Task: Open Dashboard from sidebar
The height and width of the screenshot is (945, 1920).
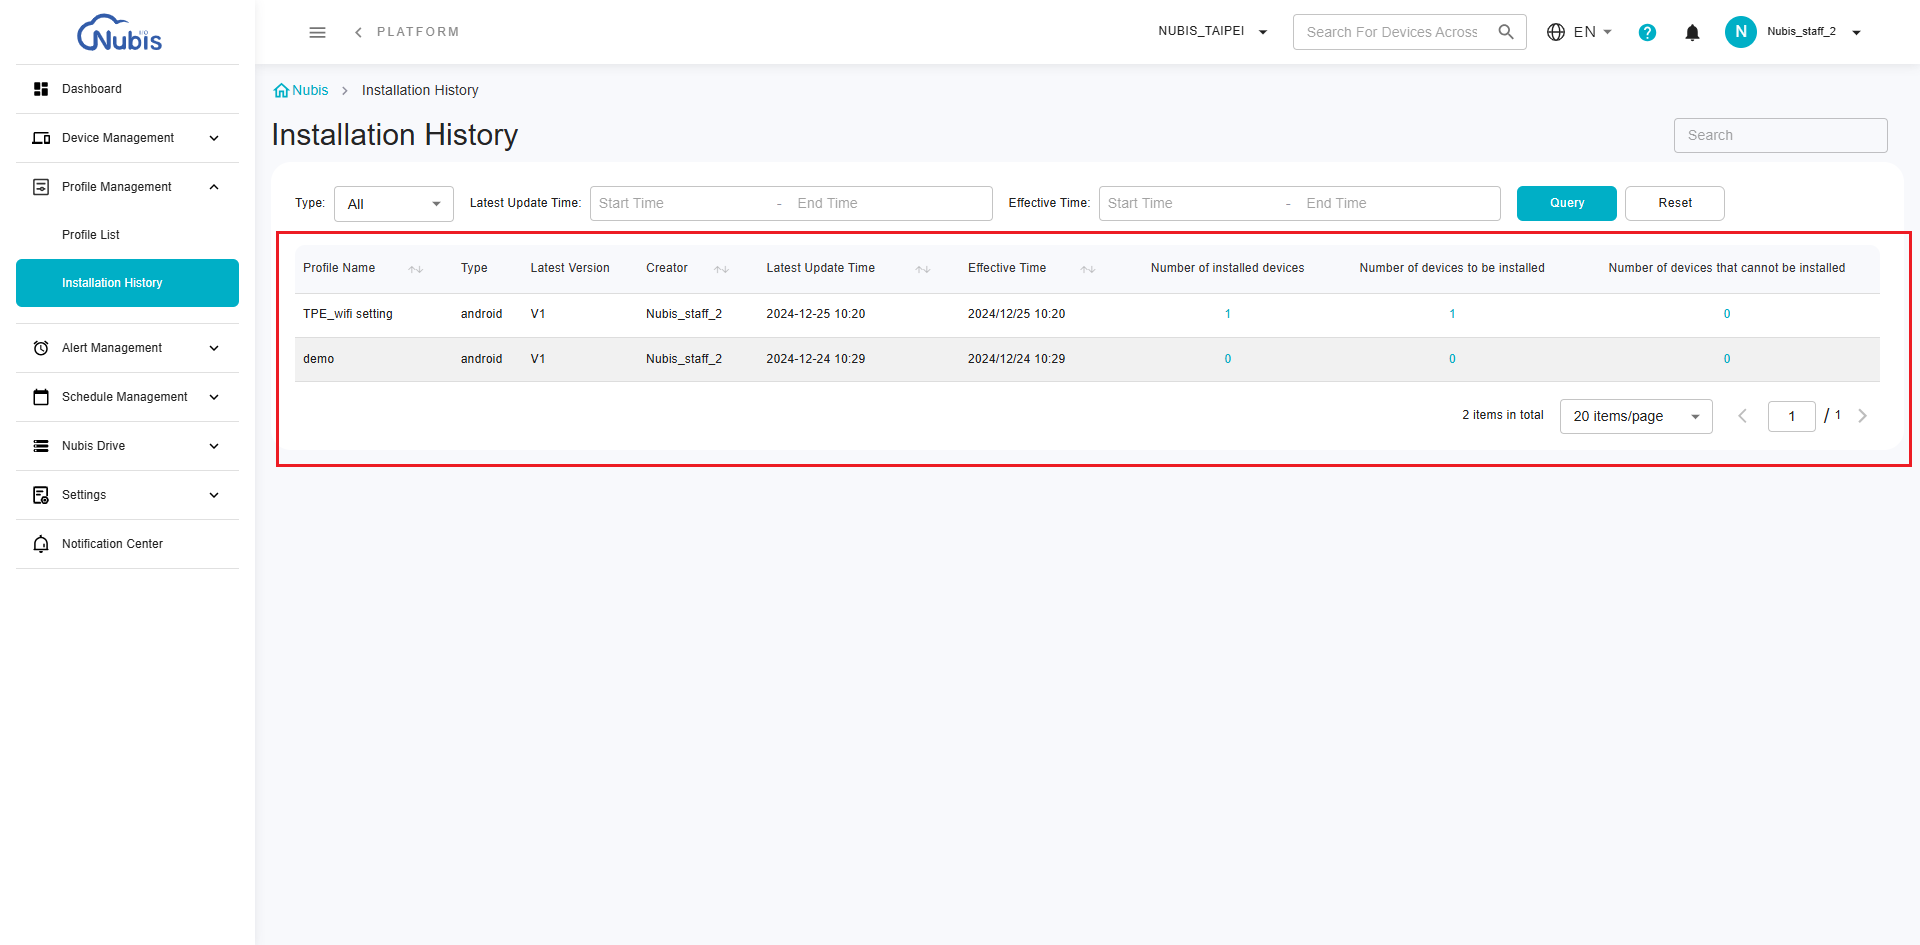Action: [92, 89]
